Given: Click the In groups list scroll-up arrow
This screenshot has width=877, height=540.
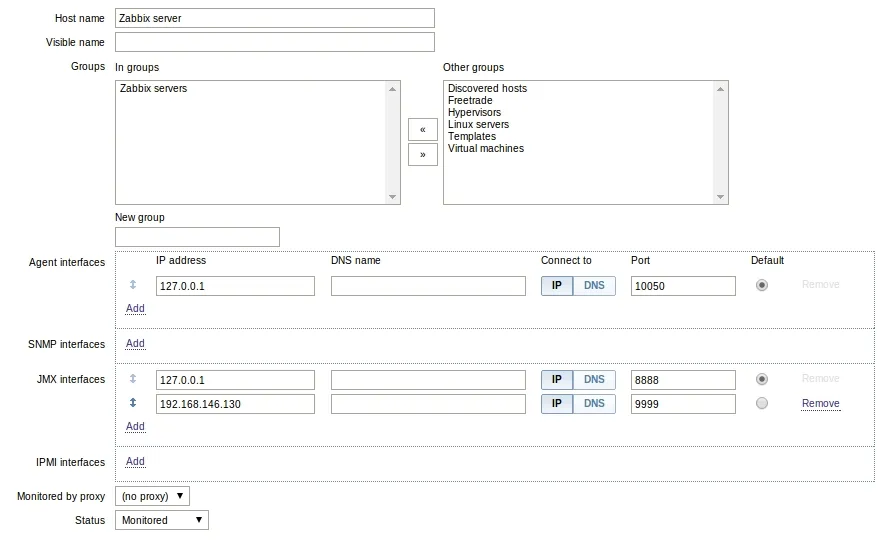Looking at the screenshot, I should point(392,90).
